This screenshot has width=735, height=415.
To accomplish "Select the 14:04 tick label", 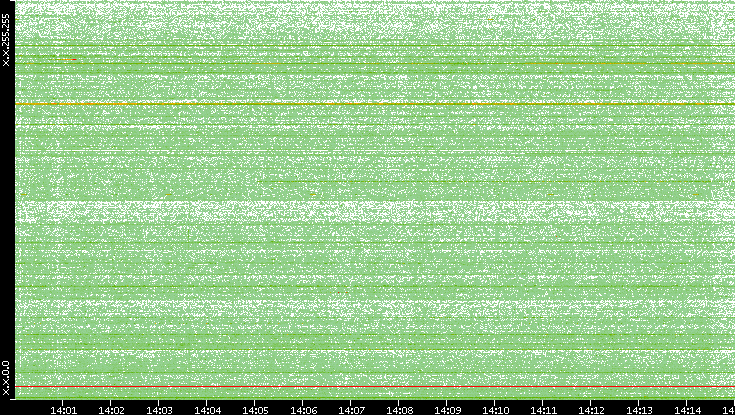I will (x=207, y=410).
